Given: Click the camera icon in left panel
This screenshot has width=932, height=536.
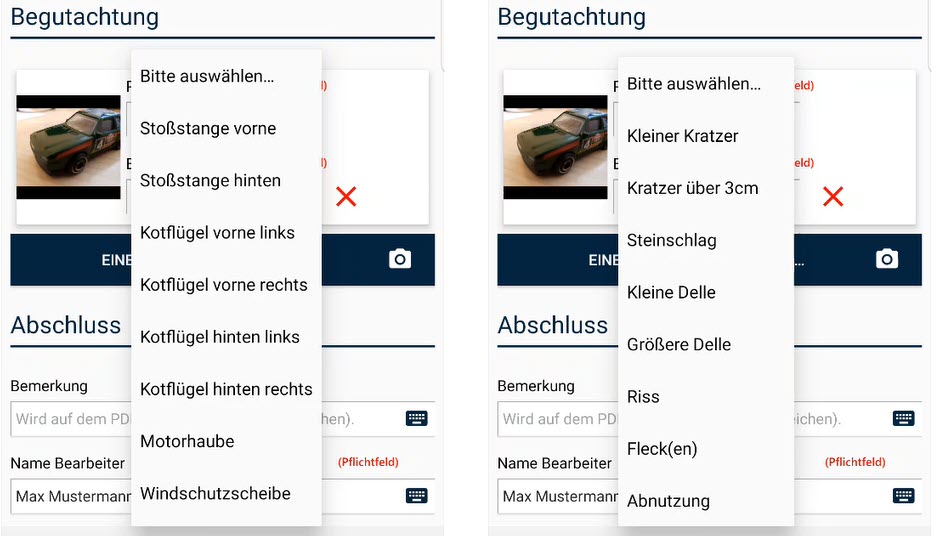Looking at the screenshot, I should [x=400, y=260].
